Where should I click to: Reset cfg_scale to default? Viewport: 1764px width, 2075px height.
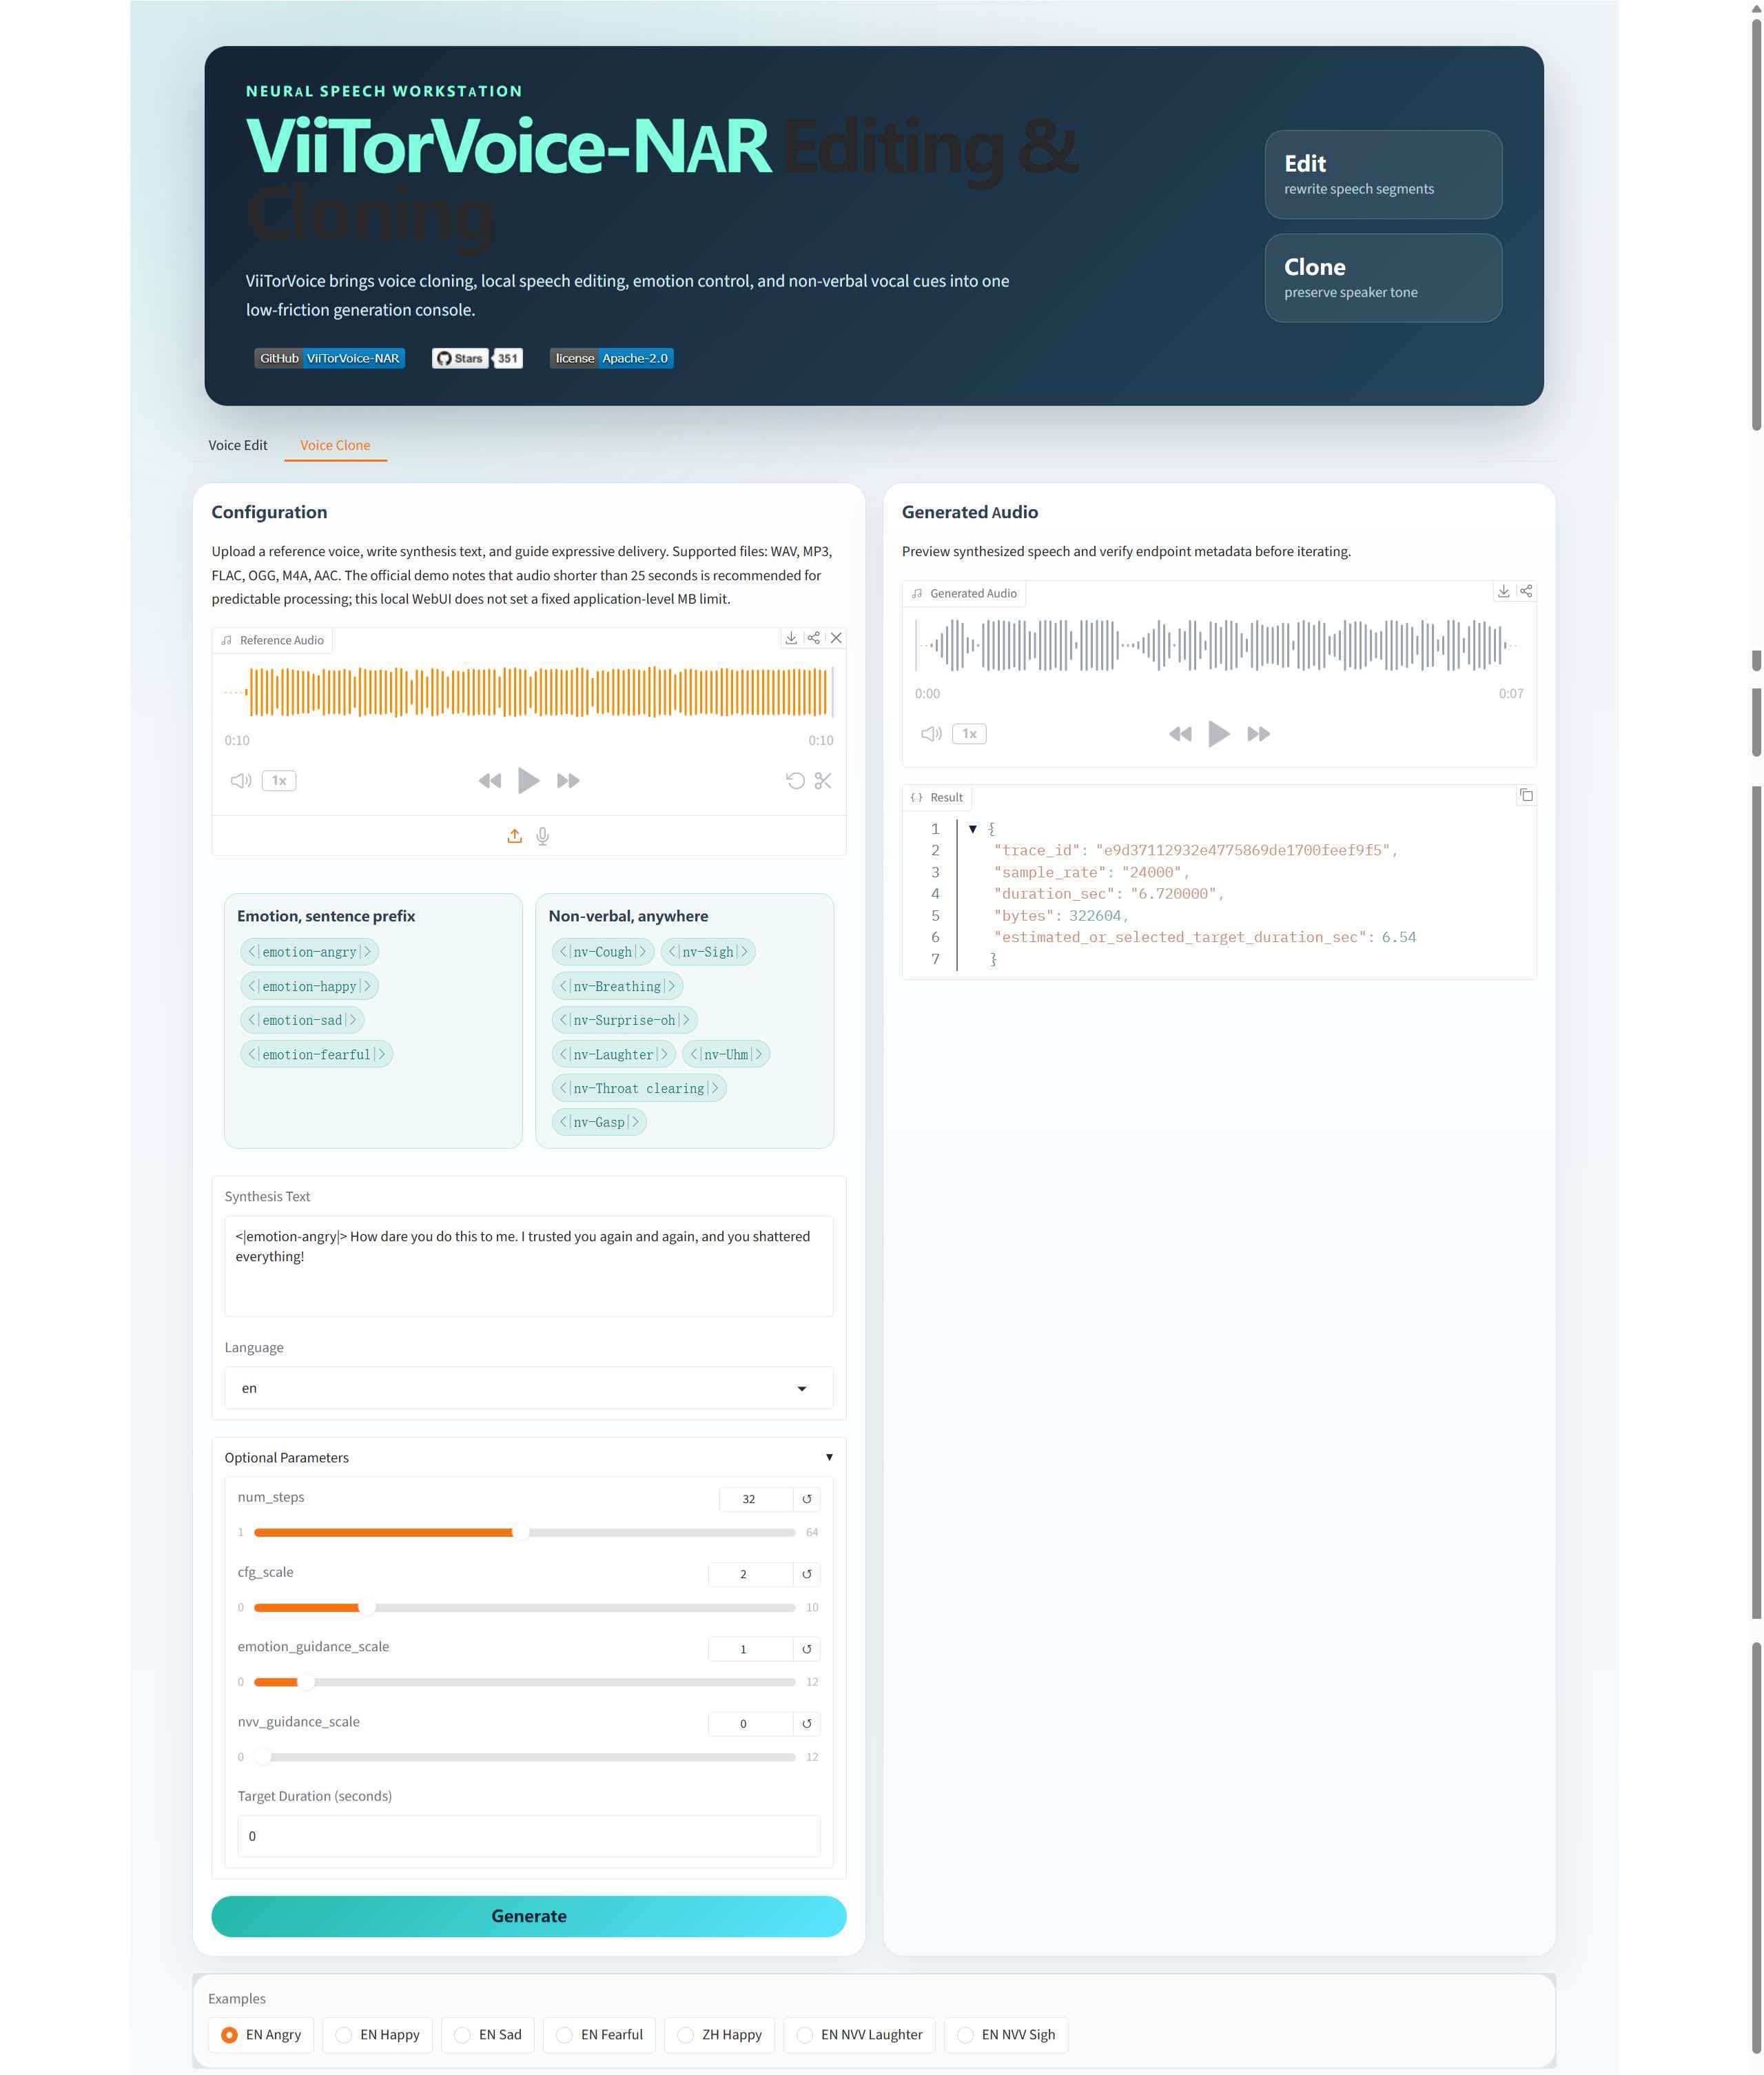807,1574
